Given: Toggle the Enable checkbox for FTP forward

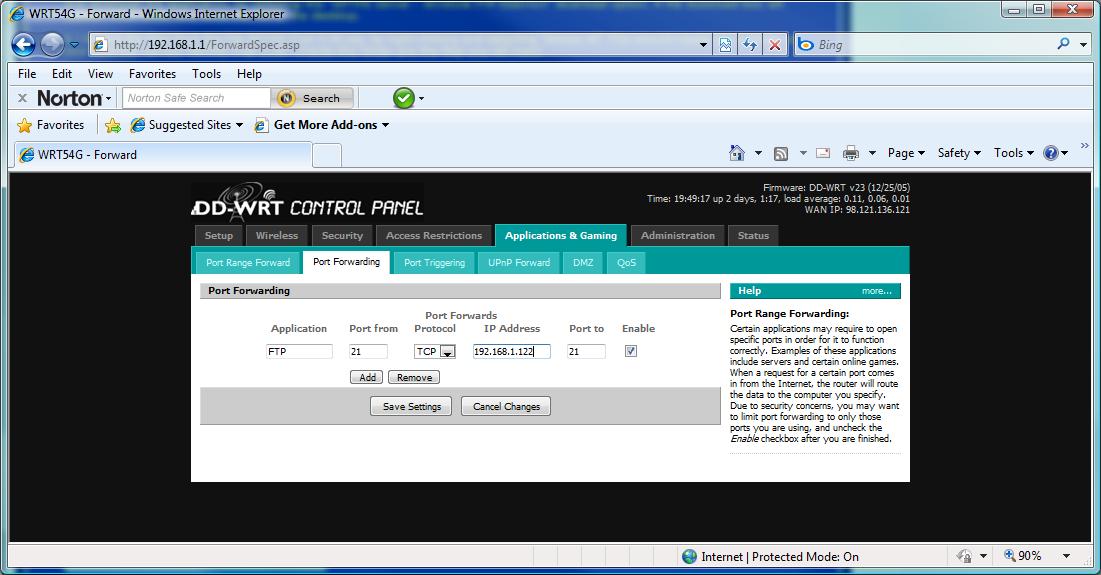Looking at the screenshot, I should click(x=630, y=351).
